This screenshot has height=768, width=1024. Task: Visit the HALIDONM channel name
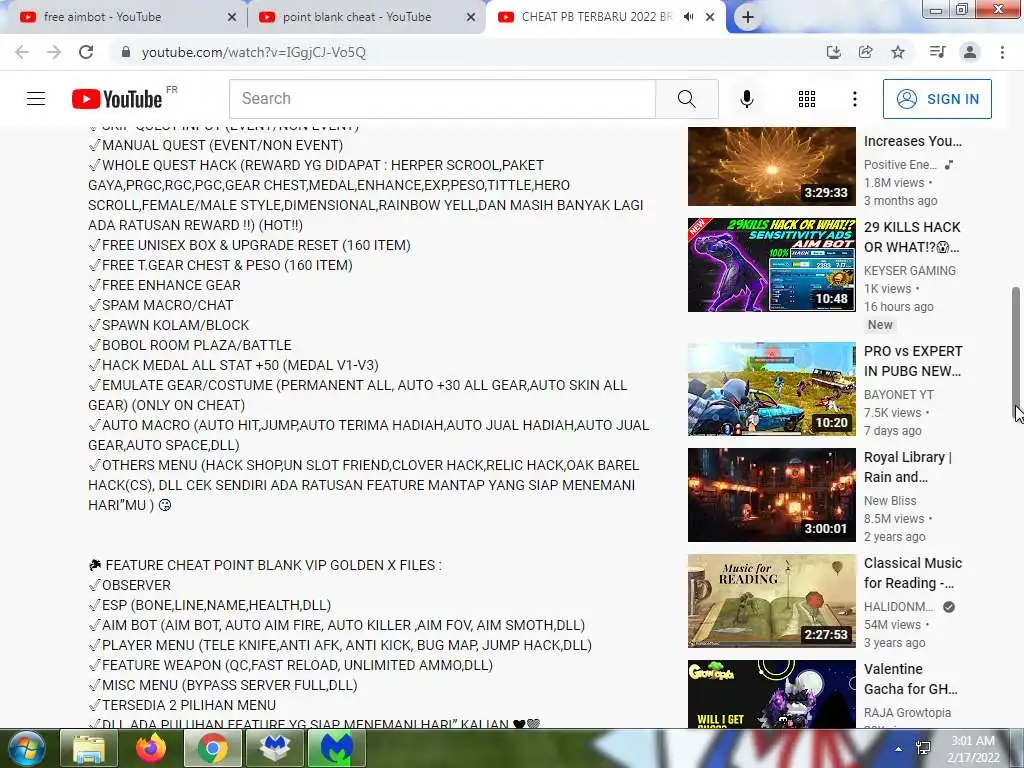(899, 606)
